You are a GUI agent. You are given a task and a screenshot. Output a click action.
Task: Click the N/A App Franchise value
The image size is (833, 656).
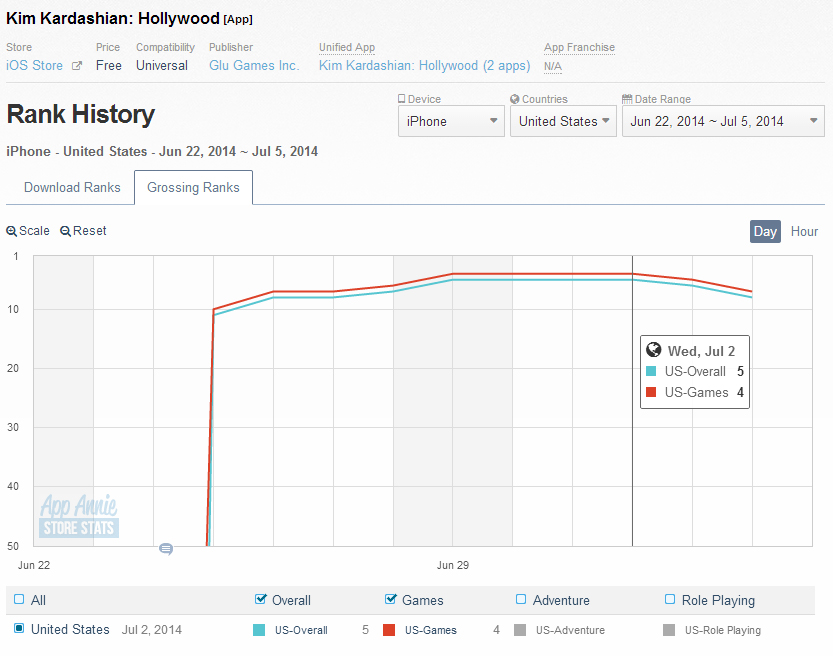[552, 66]
